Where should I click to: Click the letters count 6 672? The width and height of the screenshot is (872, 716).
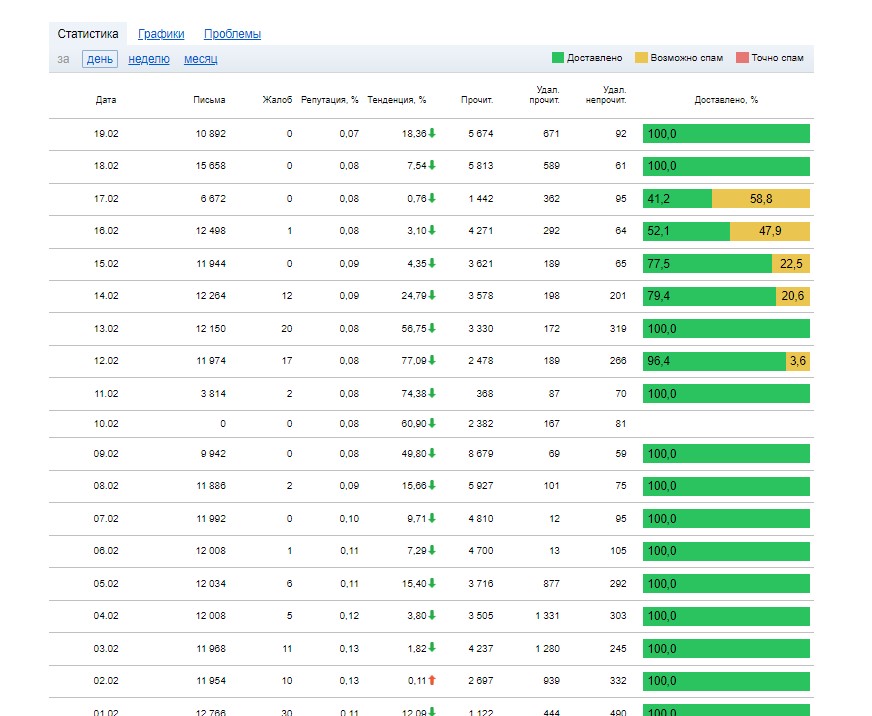click(x=213, y=199)
